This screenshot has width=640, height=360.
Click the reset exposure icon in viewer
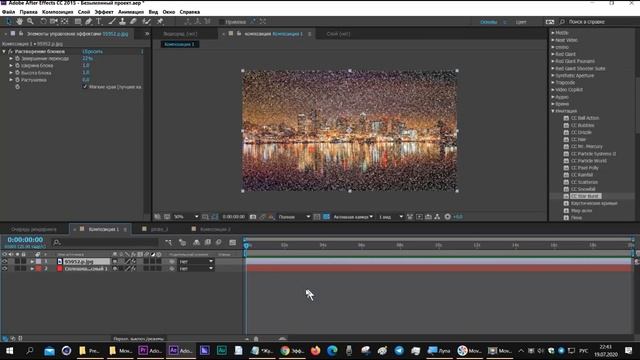pos(447,217)
